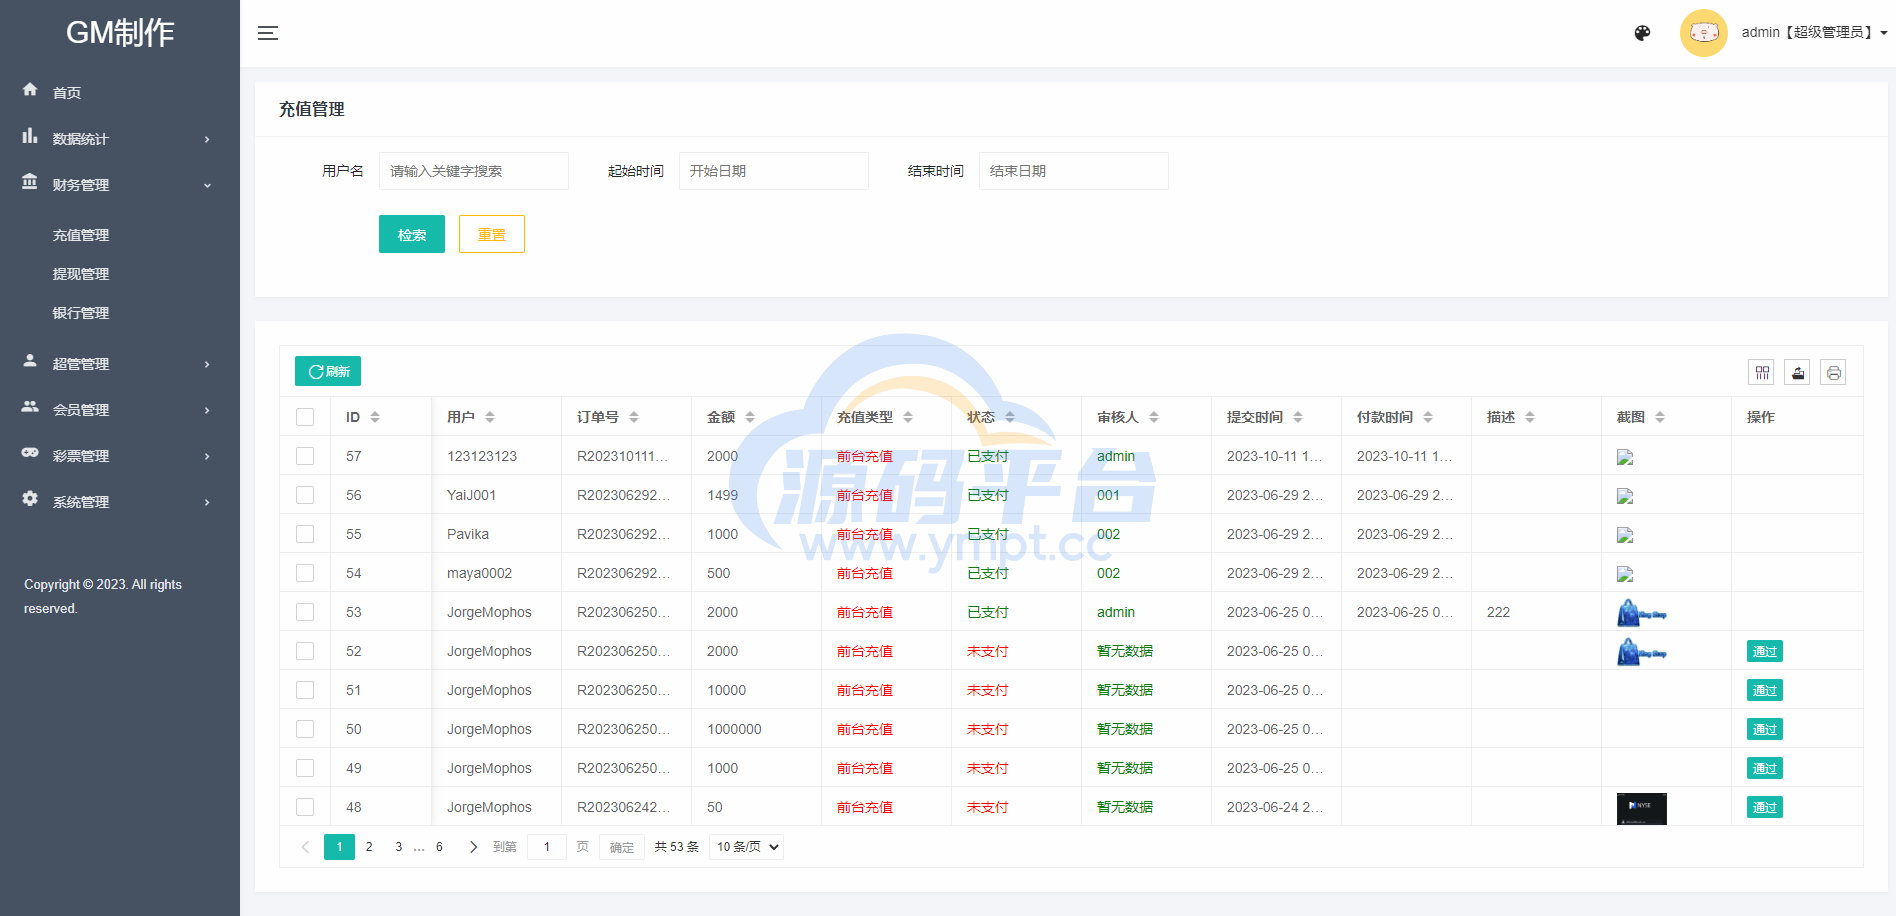Click the 刷新 refresh button

(x=328, y=371)
